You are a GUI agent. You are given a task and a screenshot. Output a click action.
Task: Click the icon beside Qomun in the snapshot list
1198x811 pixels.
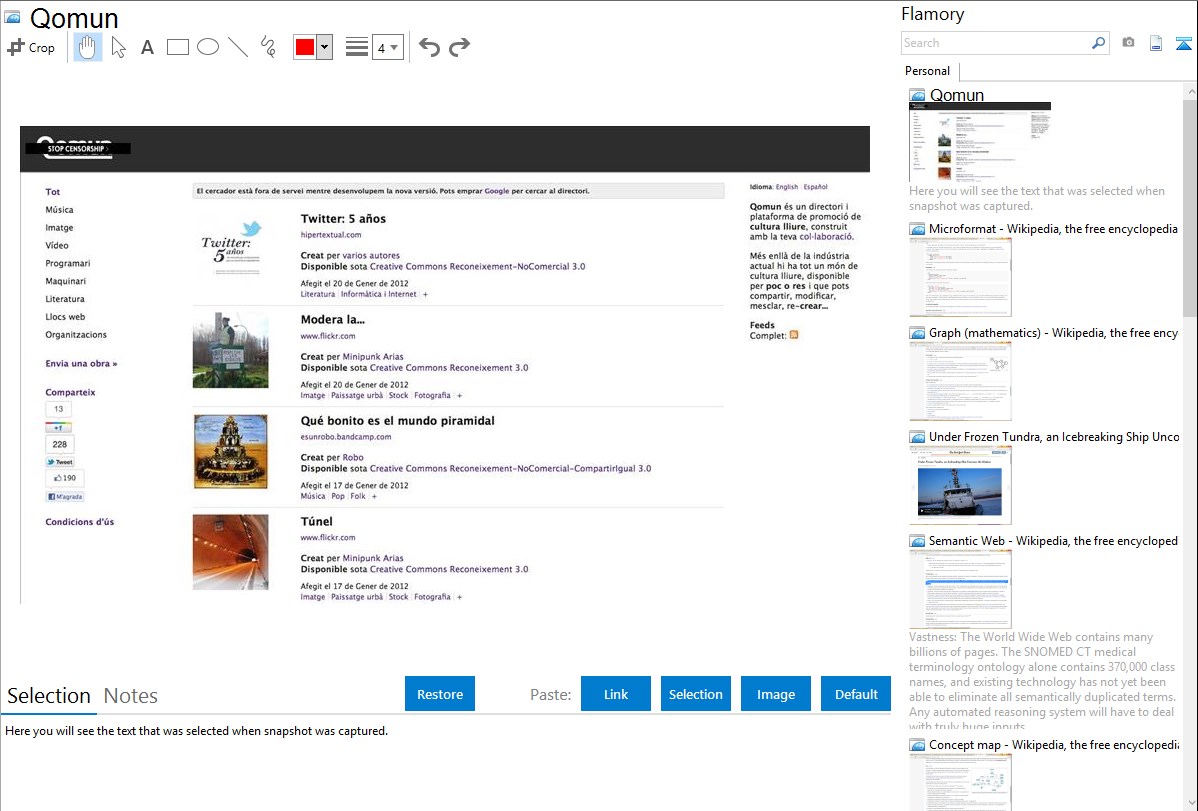coord(917,96)
